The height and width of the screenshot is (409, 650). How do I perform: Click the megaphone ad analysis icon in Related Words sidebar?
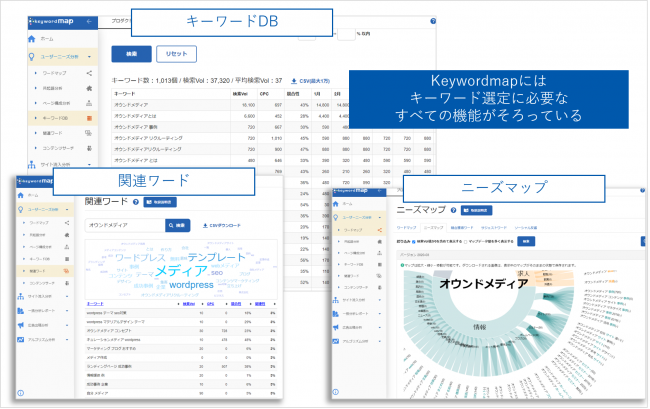(x=20, y=326)
